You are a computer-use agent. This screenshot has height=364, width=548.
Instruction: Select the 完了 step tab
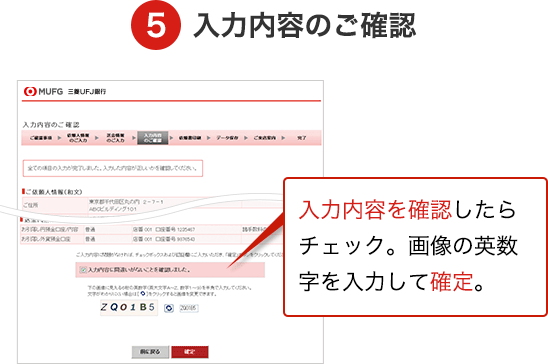[302, 138]
